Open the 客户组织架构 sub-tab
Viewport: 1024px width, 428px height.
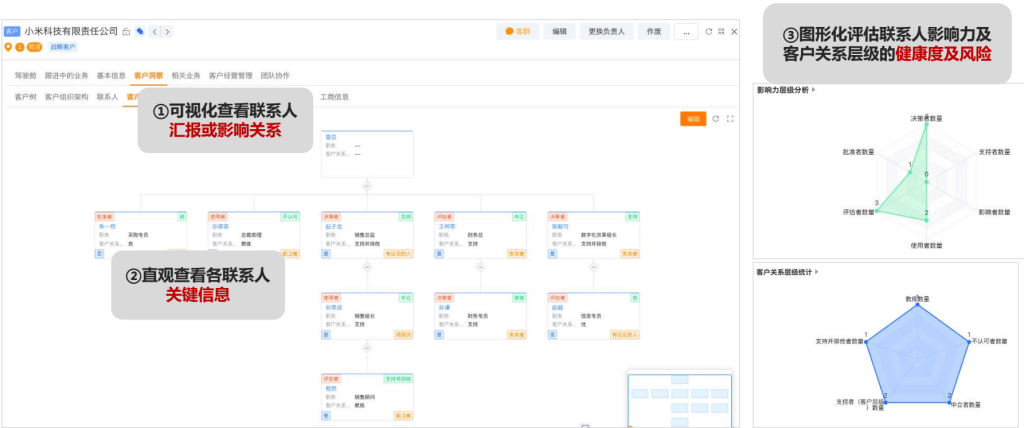tap(66, 97)
